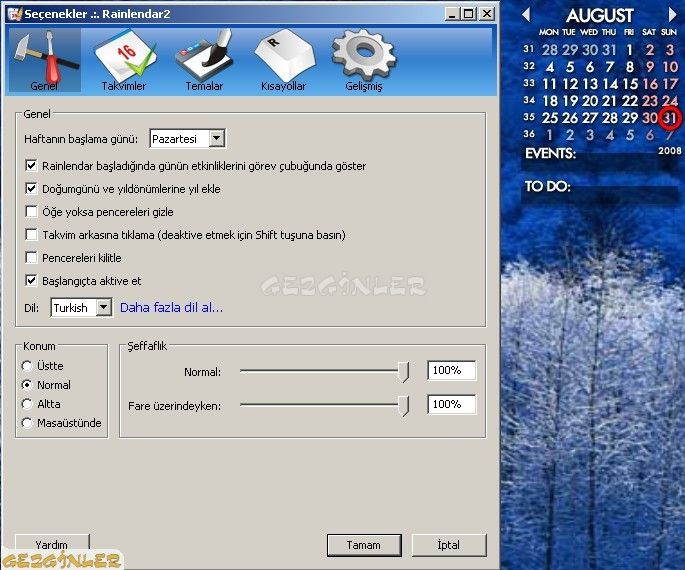Open the Gelişmiş gear icon
685x570 pixels.
coord(363,60)
